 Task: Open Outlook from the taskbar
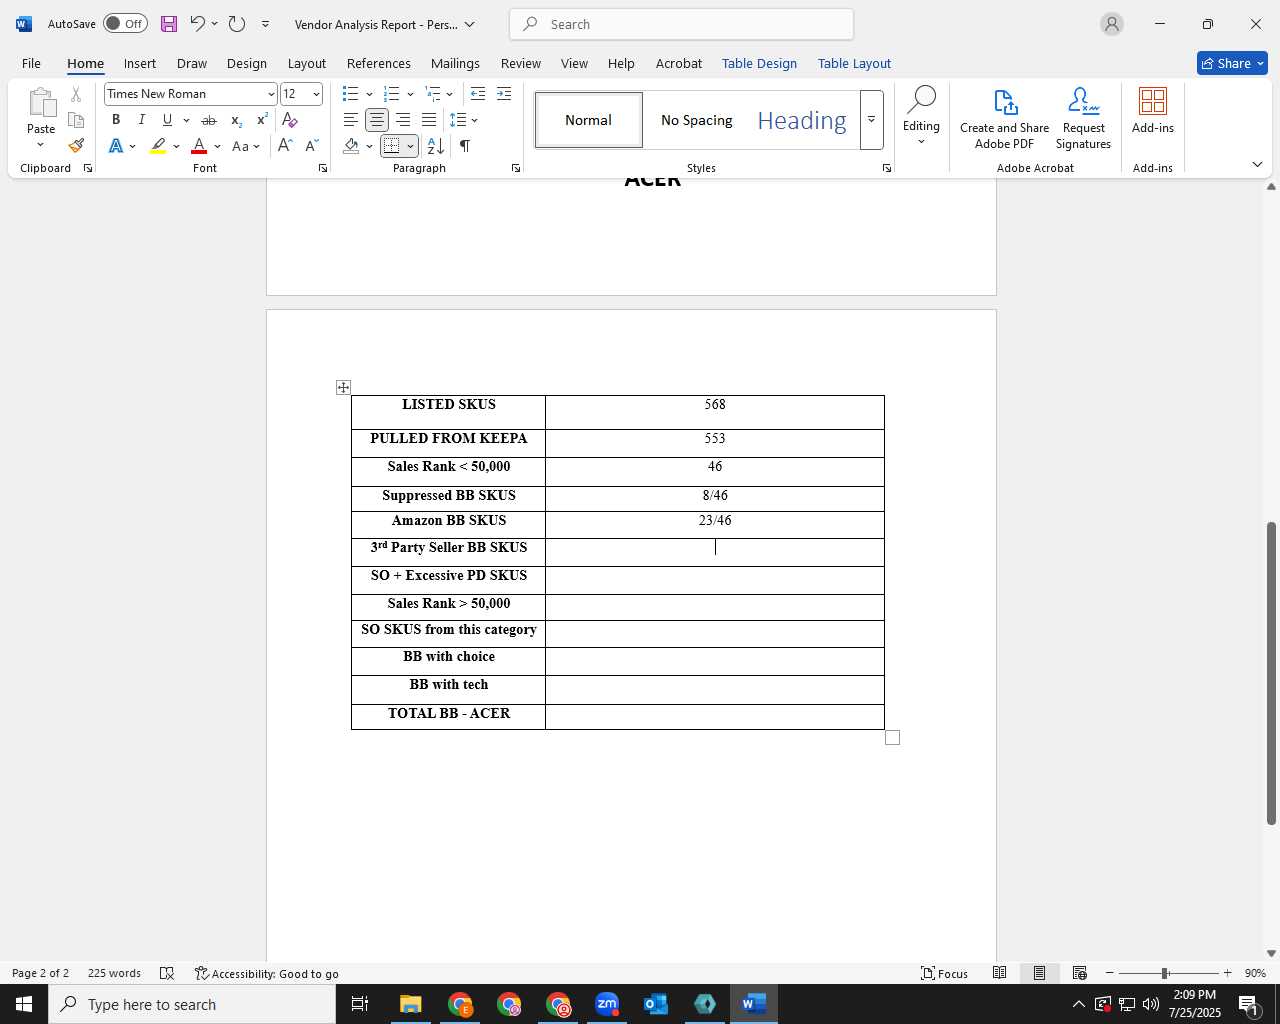coord(656,1004)
